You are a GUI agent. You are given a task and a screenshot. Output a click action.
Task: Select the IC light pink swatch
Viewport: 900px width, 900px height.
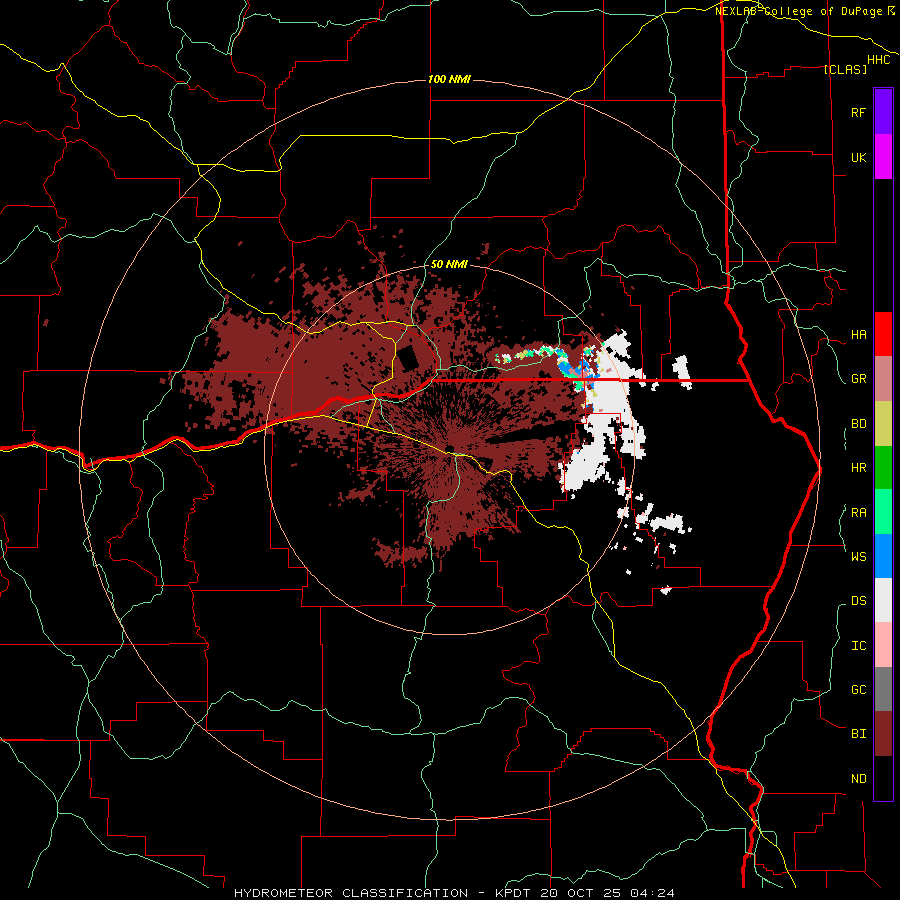(x=883, y=645)
